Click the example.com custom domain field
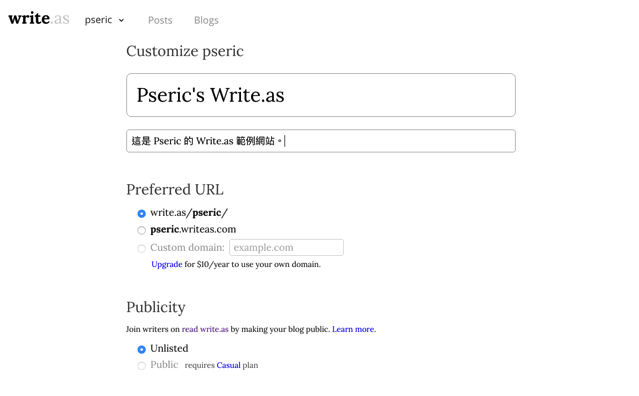Screen dimensions: 639x396 [286, 247]
